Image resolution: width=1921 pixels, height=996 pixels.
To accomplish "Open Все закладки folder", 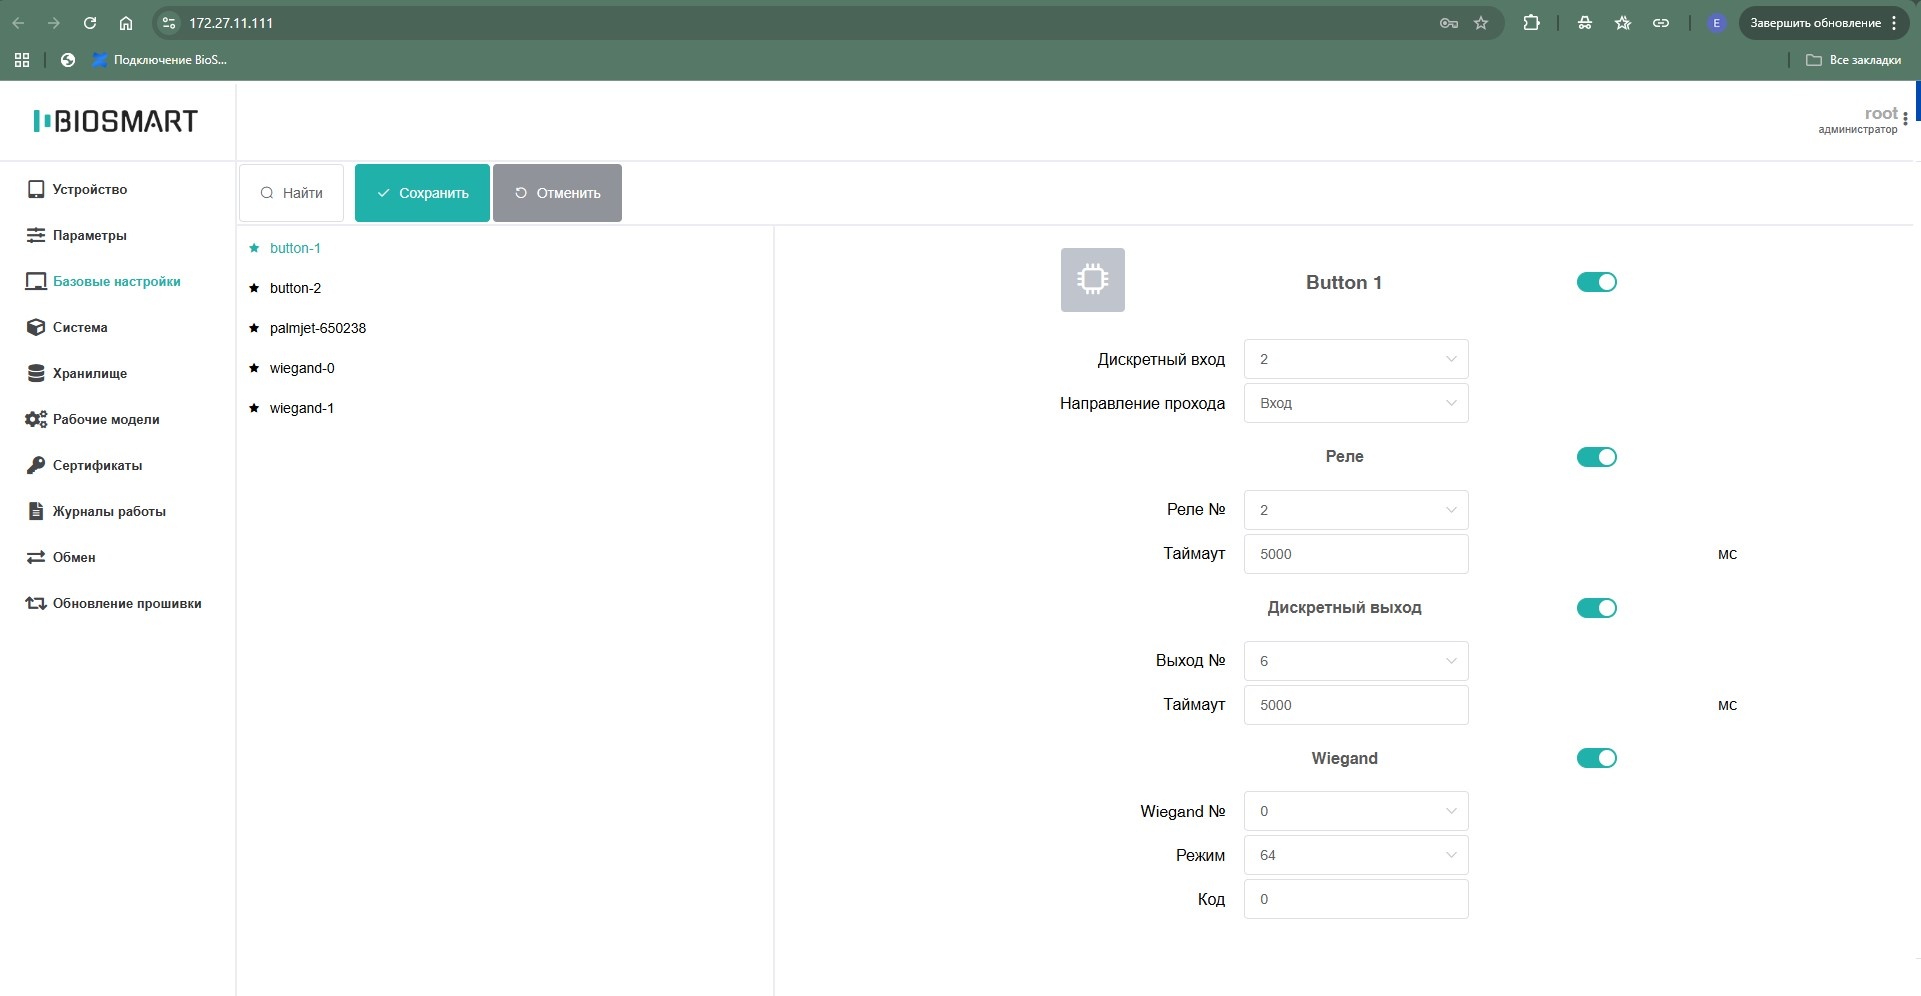I will pyautogui.click(x=1853, y=60).
